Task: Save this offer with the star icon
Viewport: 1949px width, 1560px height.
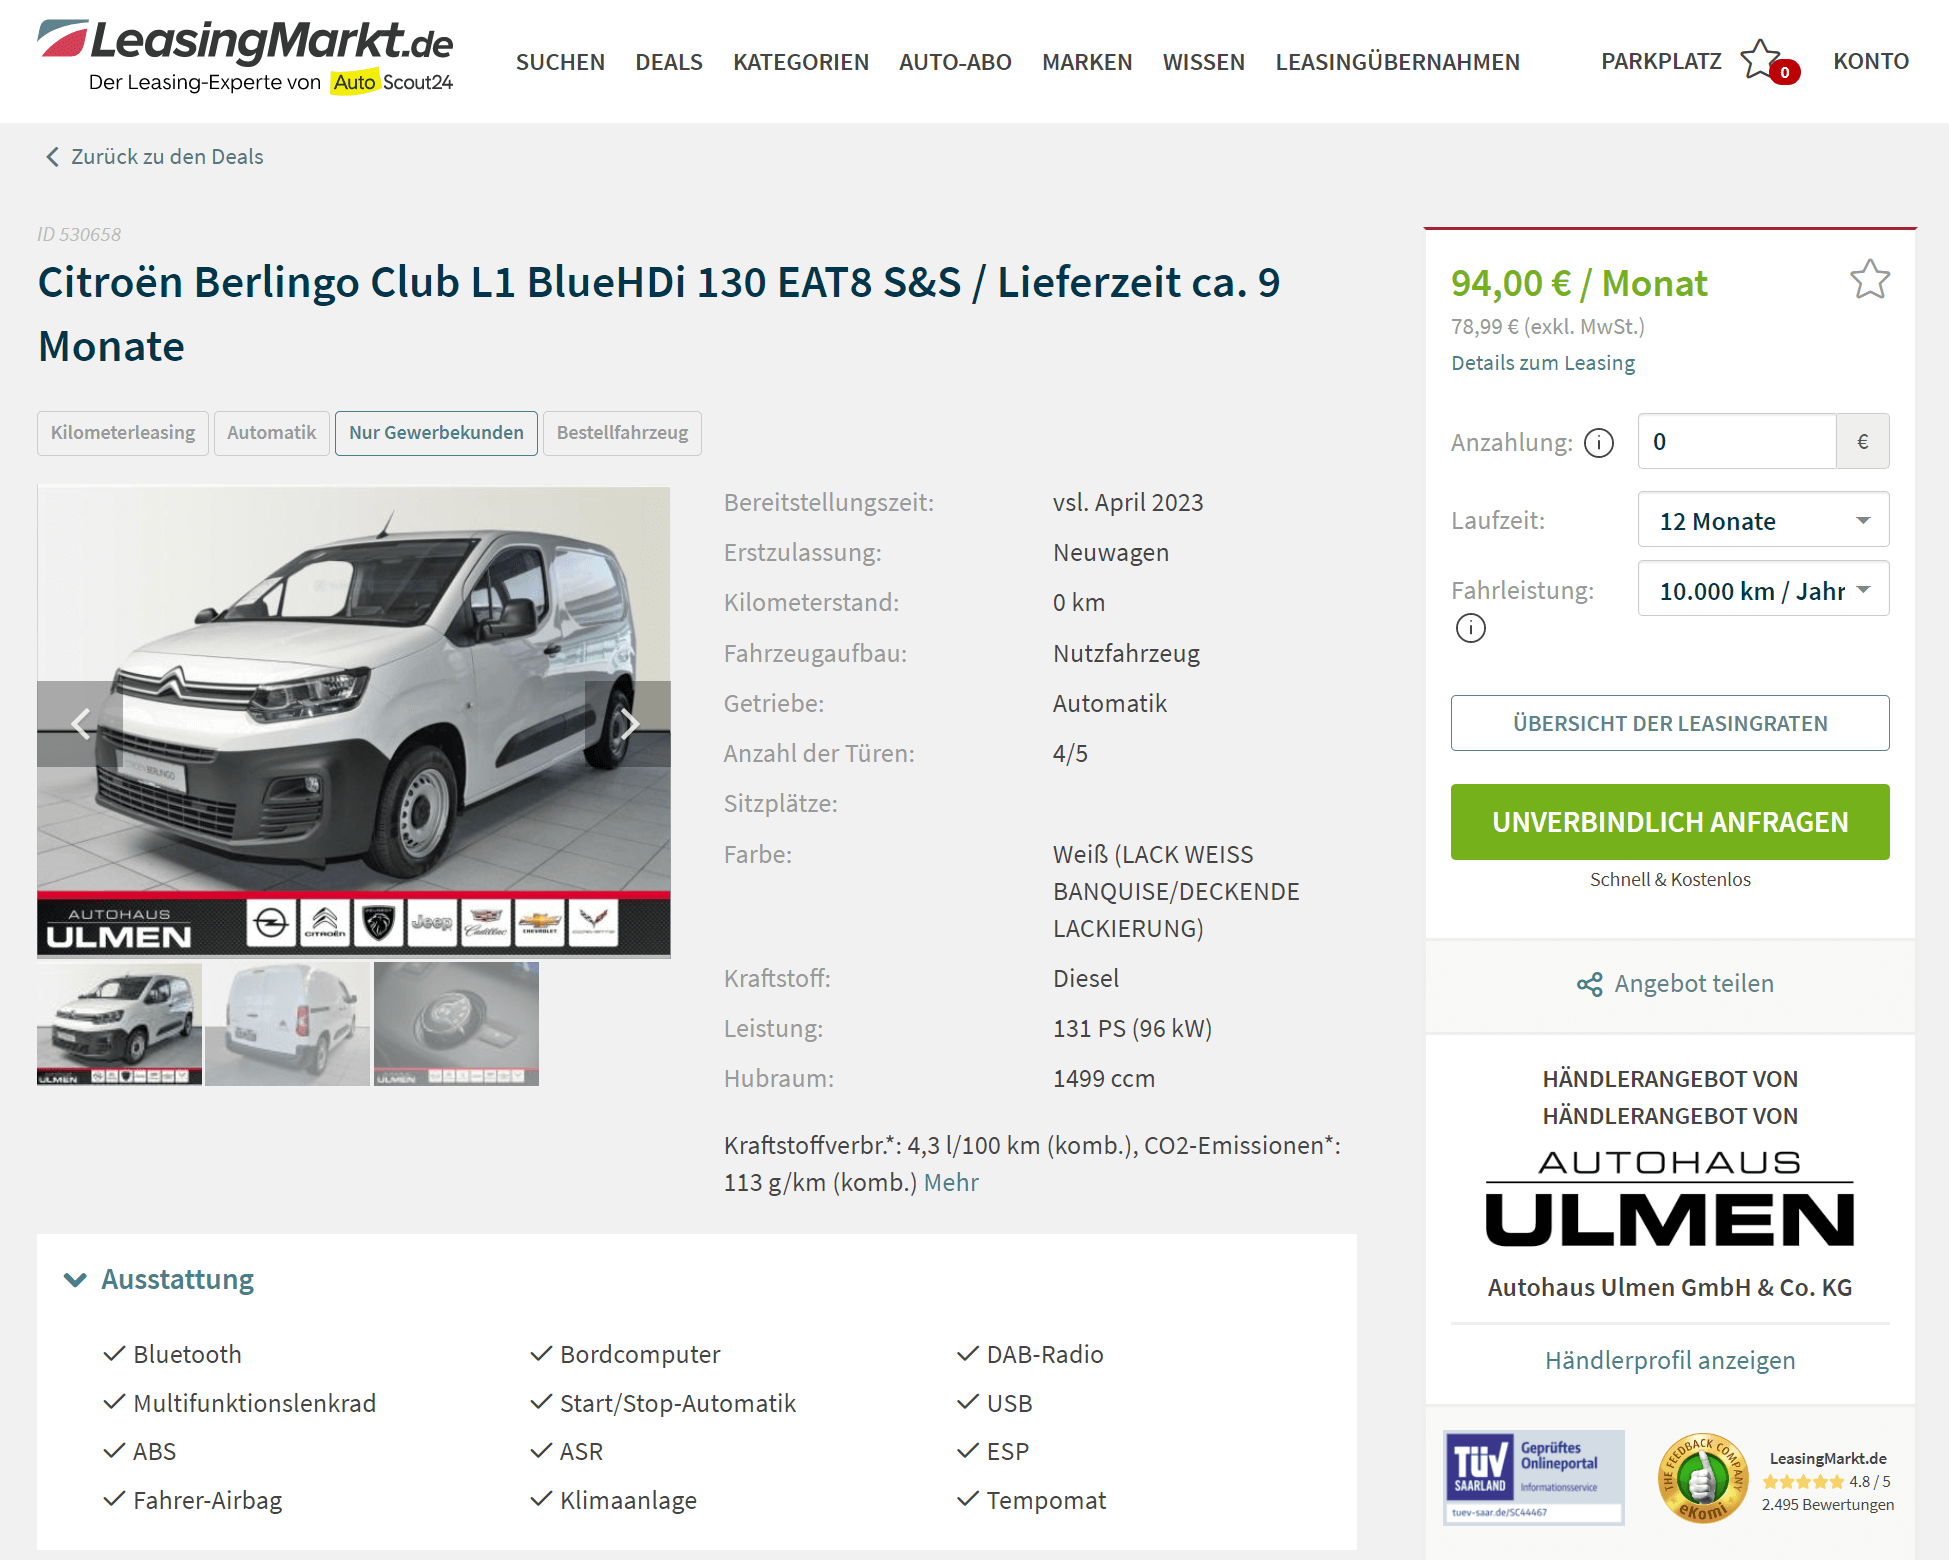Action: pyautogui.click(x=1869, y=280)
